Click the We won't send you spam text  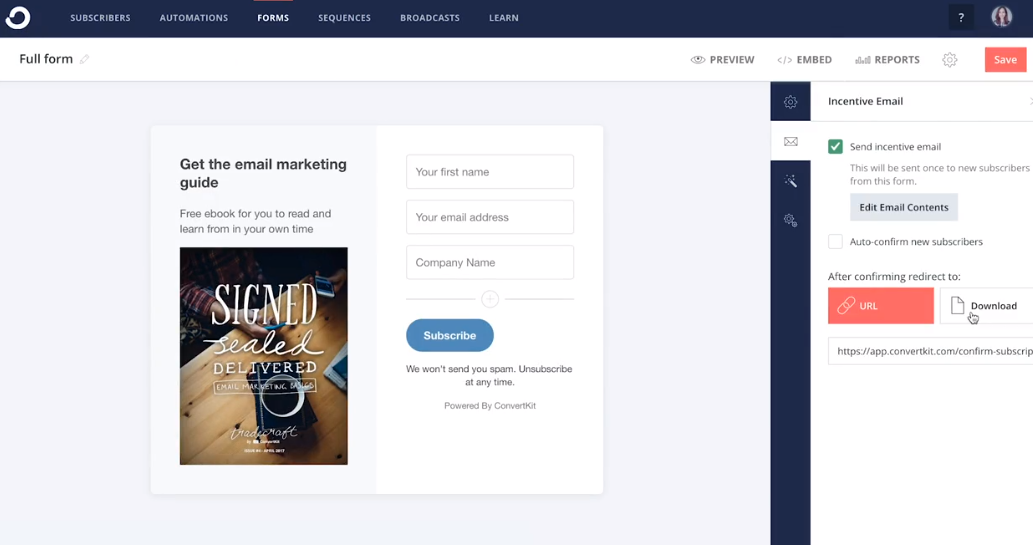[x=489, y=375]
